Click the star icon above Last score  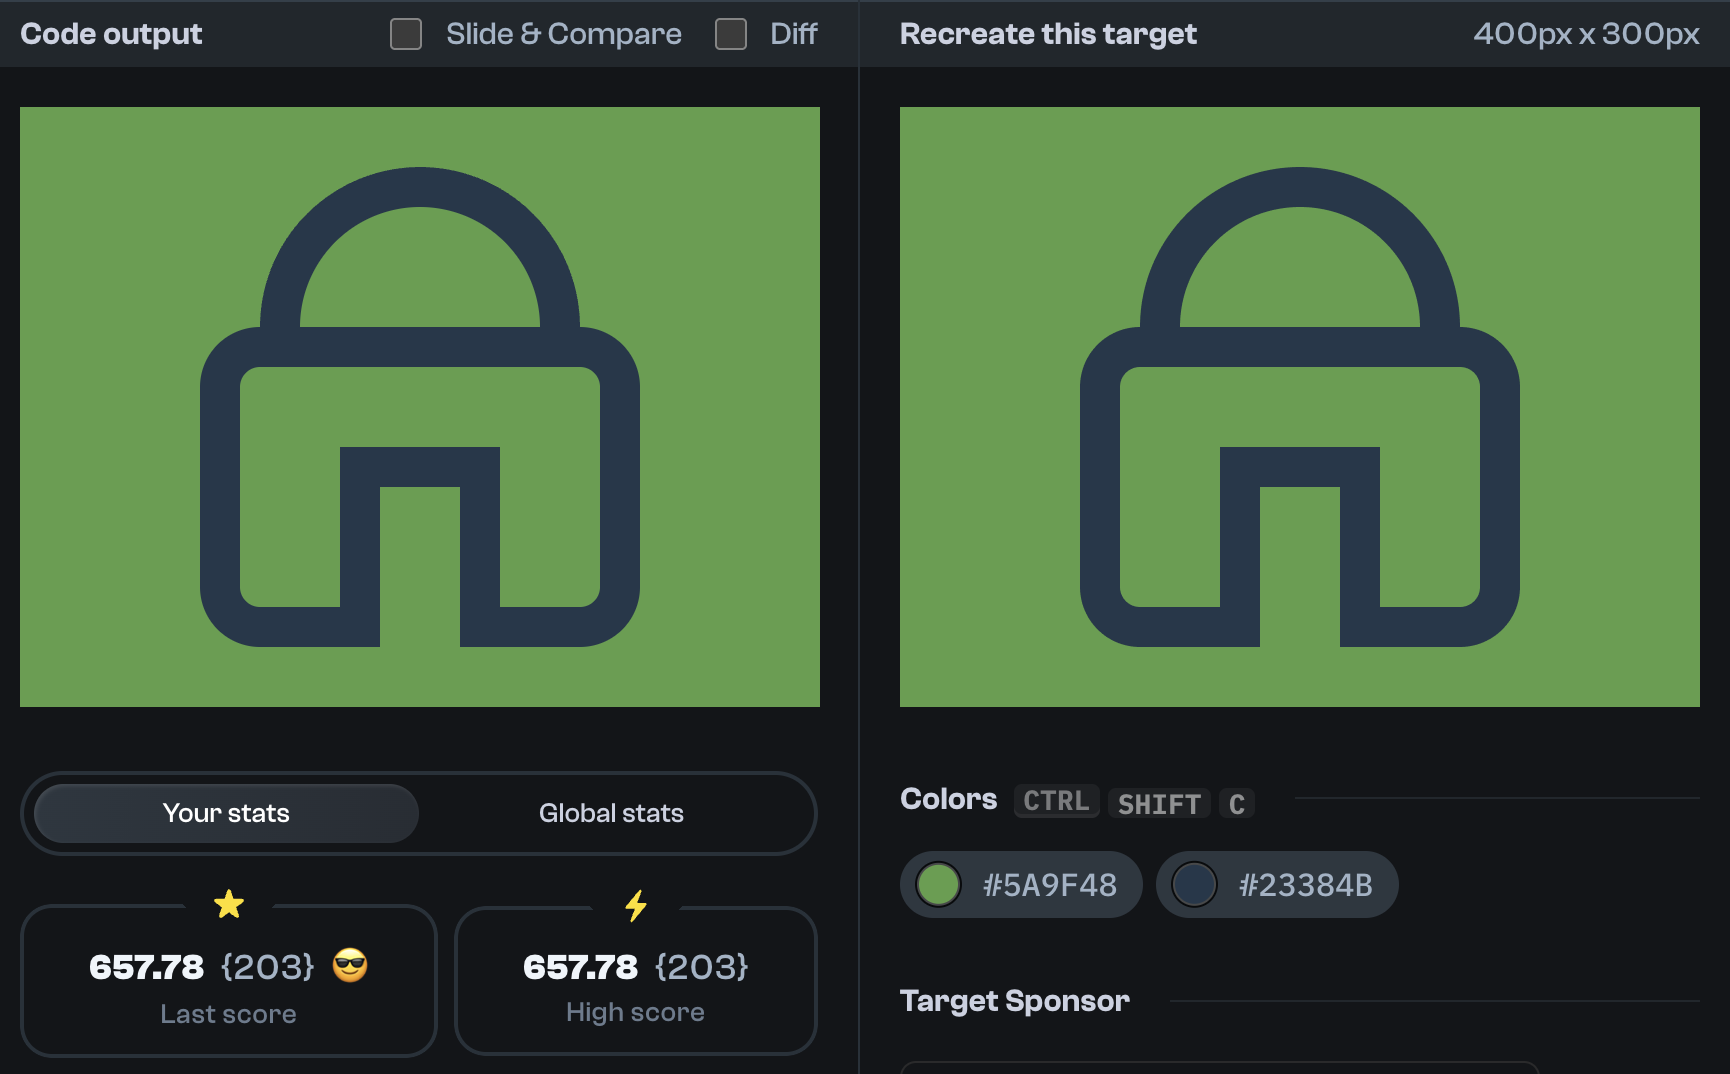[x=229, y=905]
